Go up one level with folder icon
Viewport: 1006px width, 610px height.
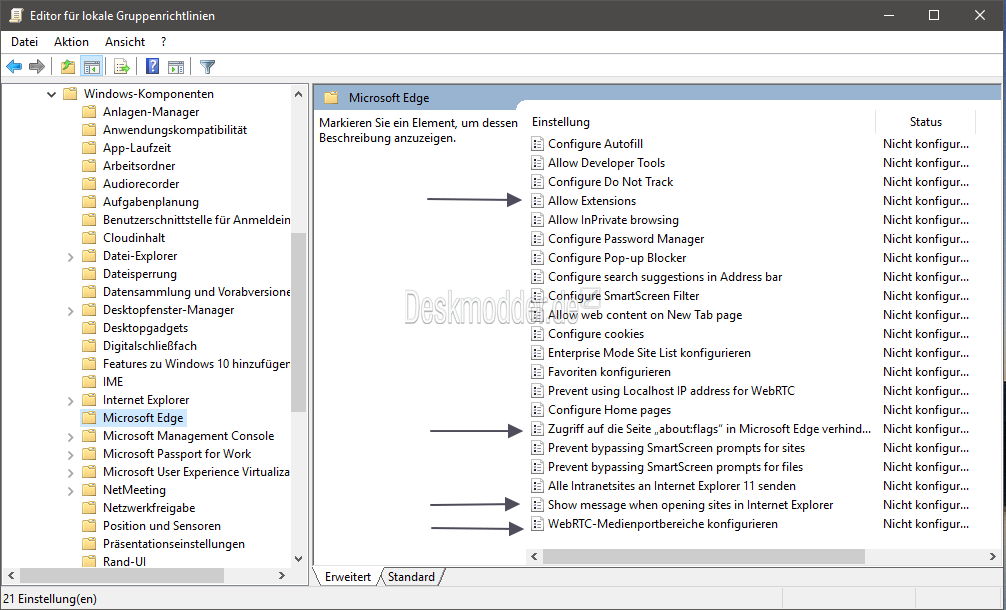(67, 66)
